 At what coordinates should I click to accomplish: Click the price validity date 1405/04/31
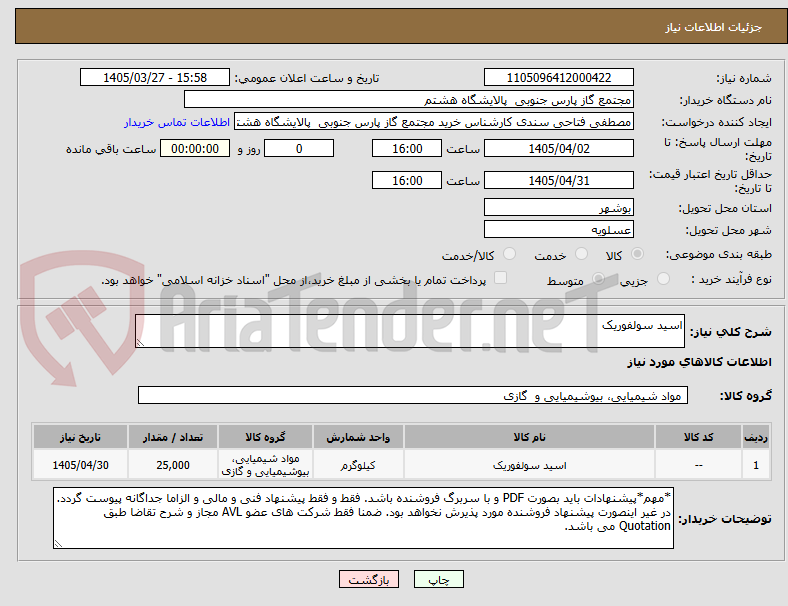558,180
